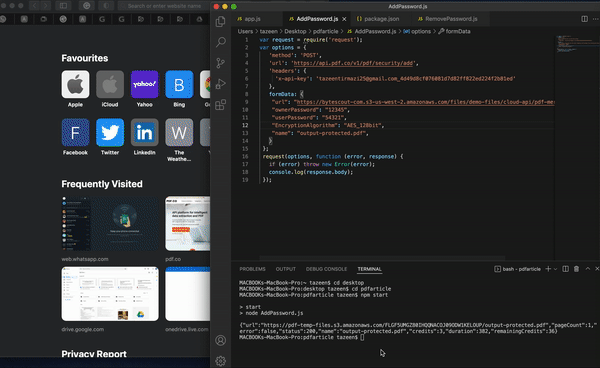
Task: Click console.log(response.body) on line 18
Action: pyautogui.click(x=311, y=172)
